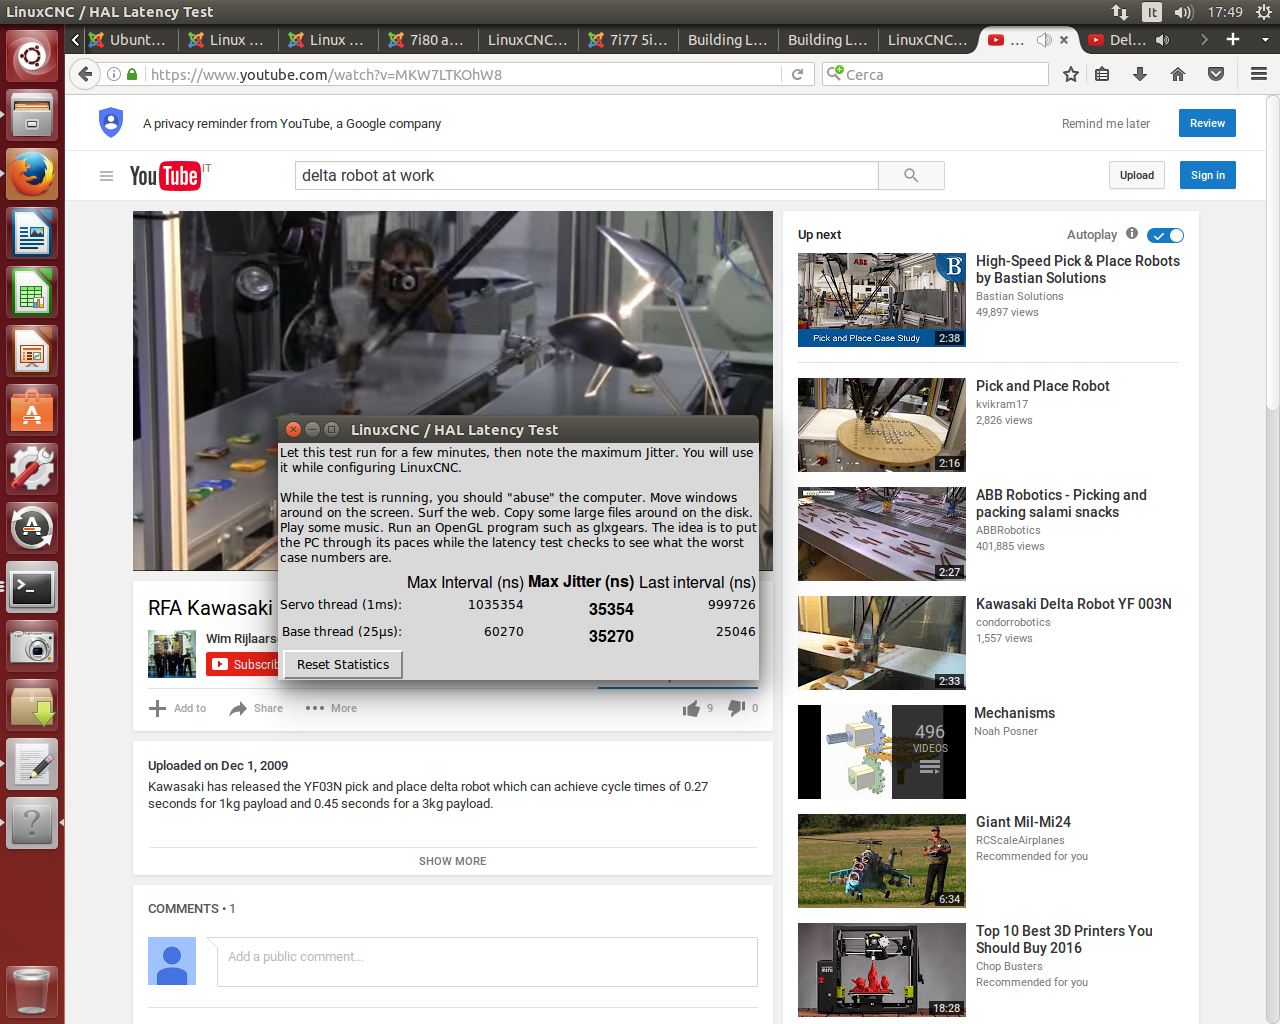Show Autoplay info icon
The width and height of the screenshot is (1280, 1024).
click(x=1132, y=233)
